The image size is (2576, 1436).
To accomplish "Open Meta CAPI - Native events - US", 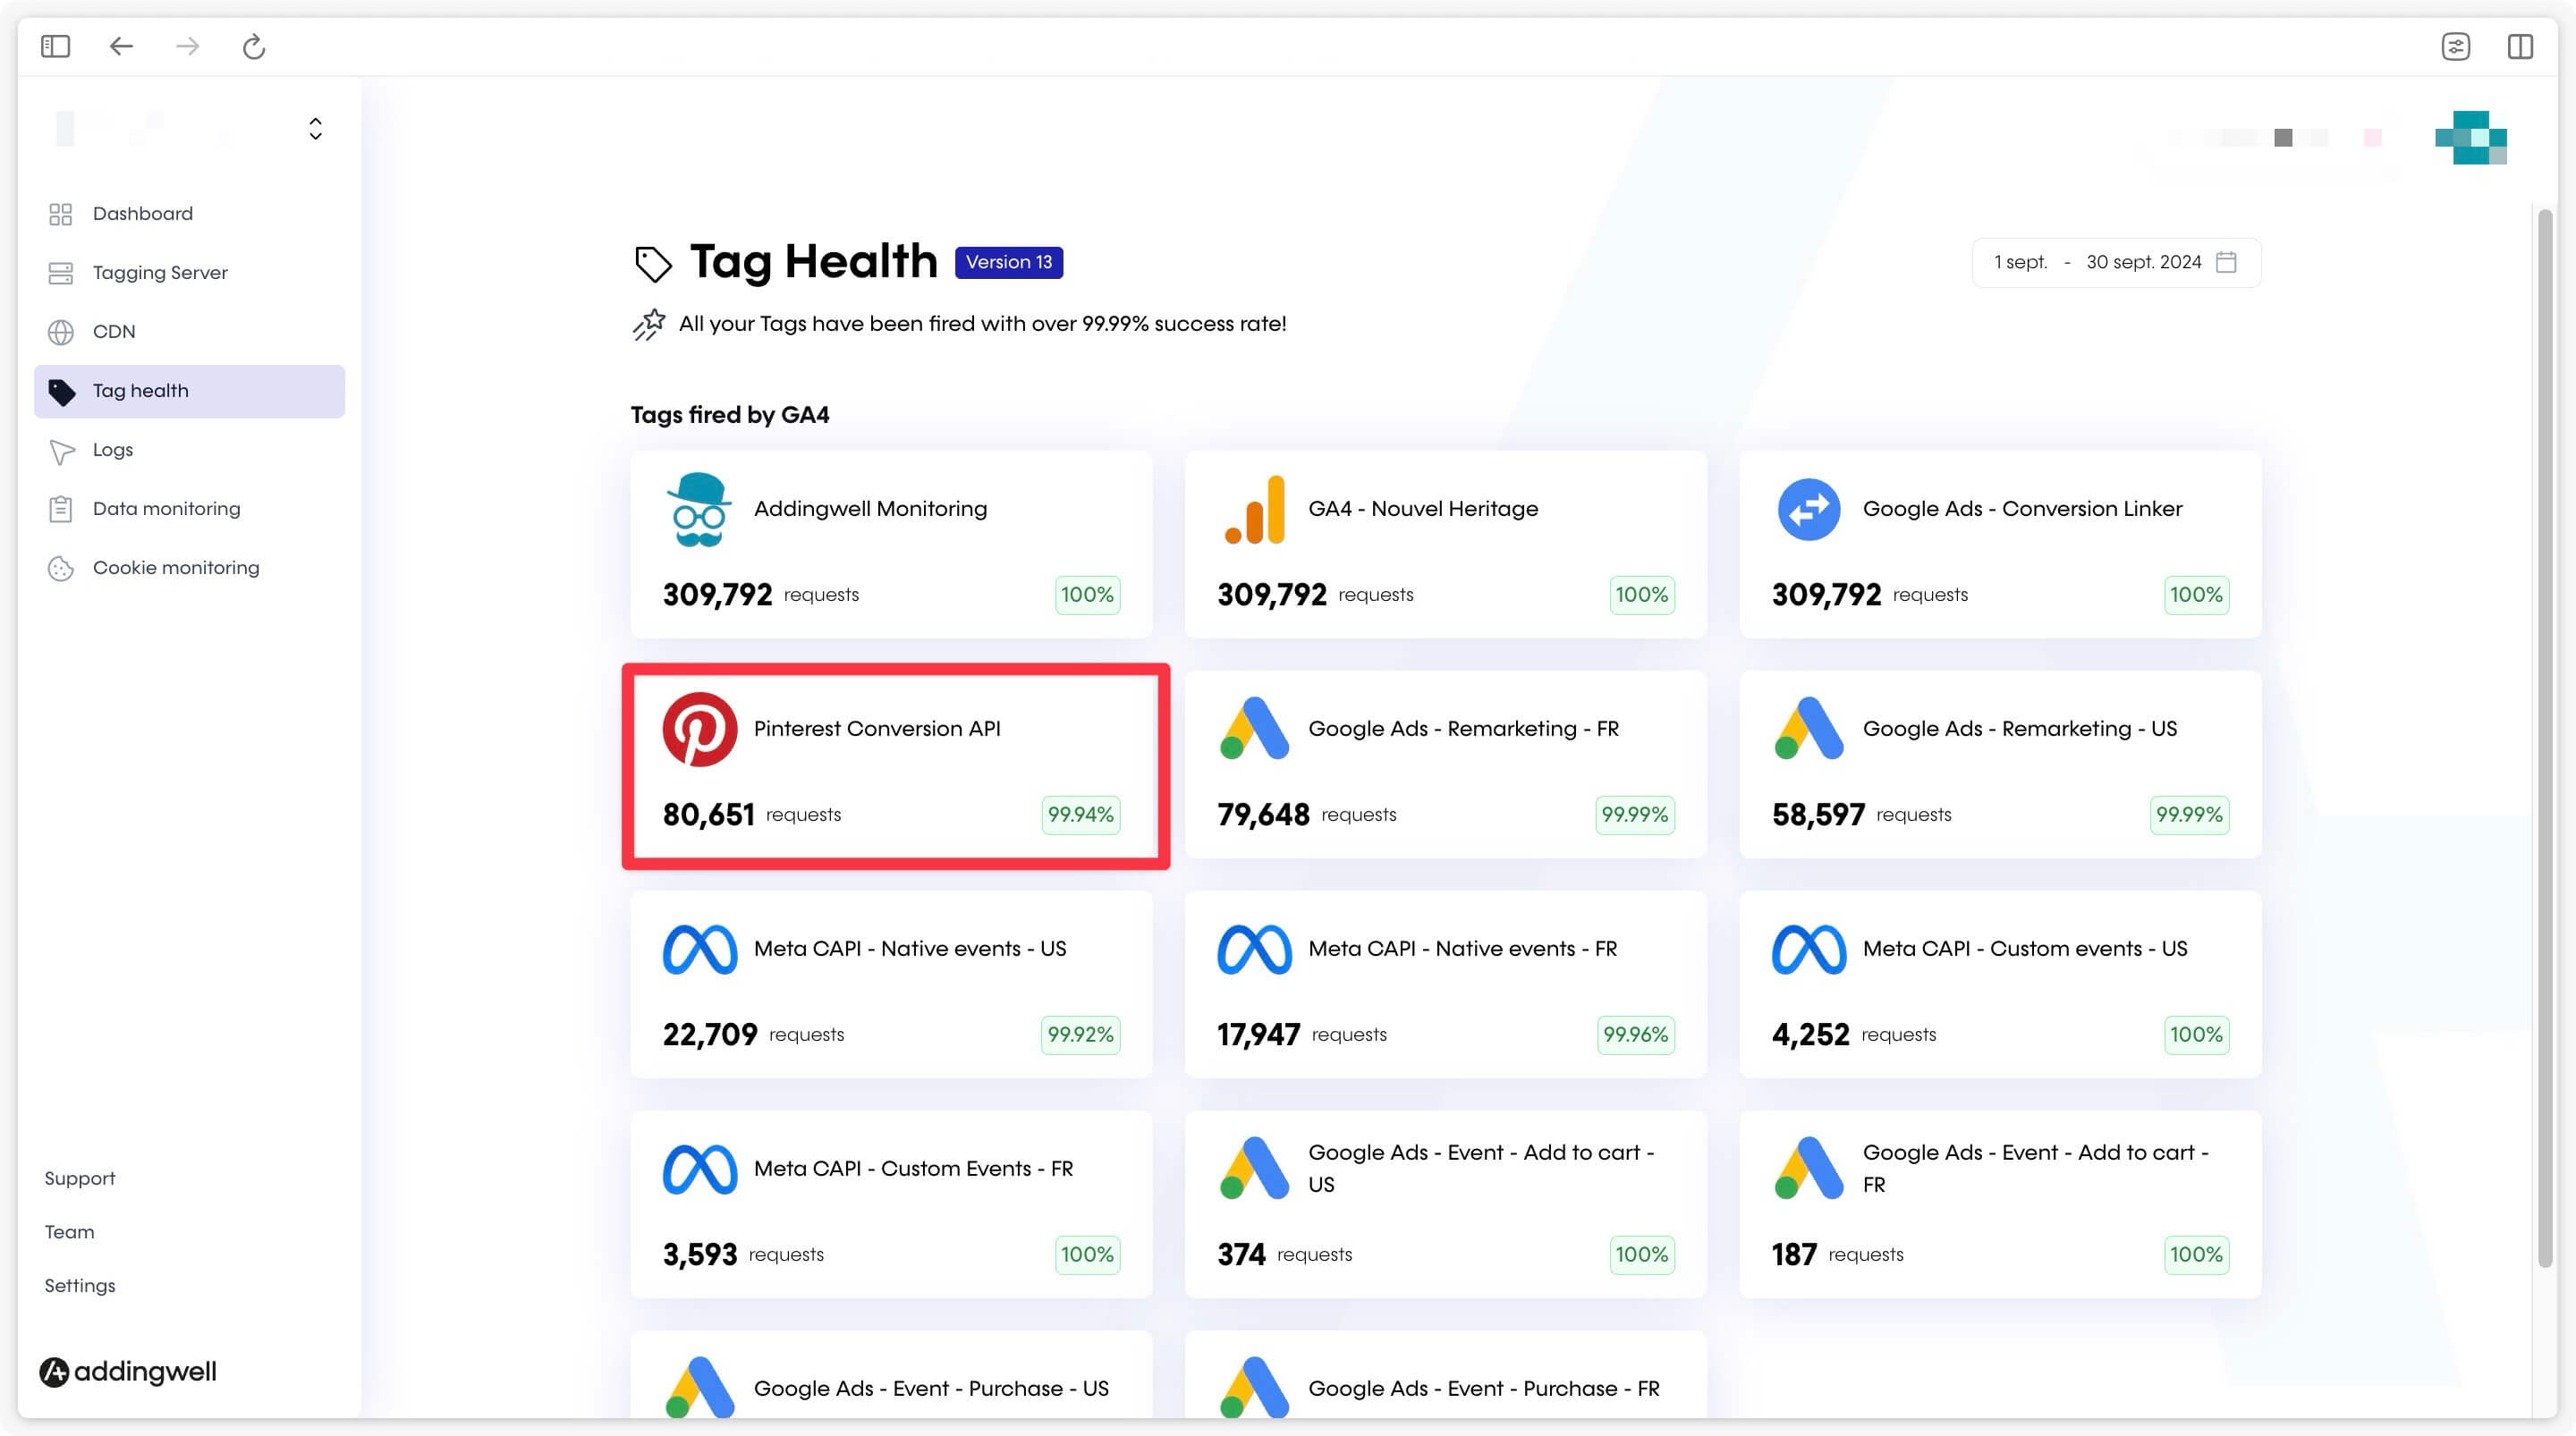I will point(891,984).
